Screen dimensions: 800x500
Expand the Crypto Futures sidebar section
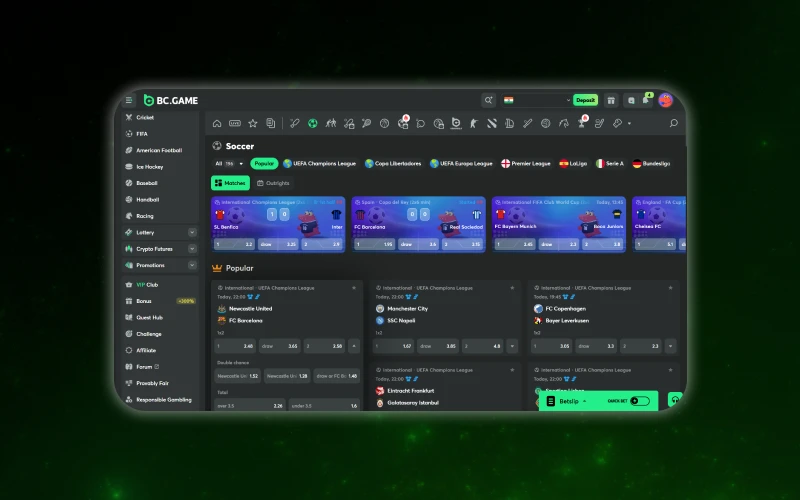192,248
